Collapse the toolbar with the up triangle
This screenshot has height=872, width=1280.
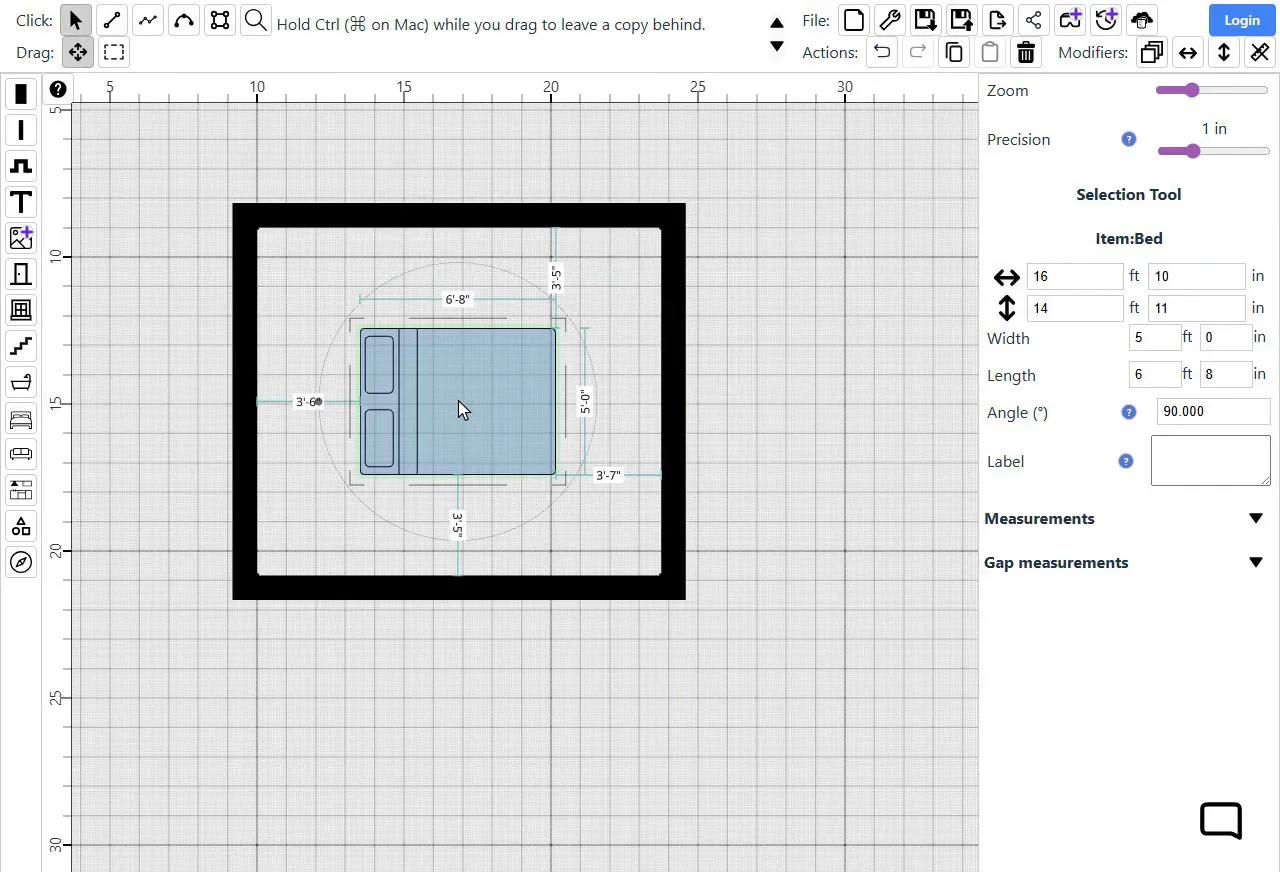coord(776,23)
